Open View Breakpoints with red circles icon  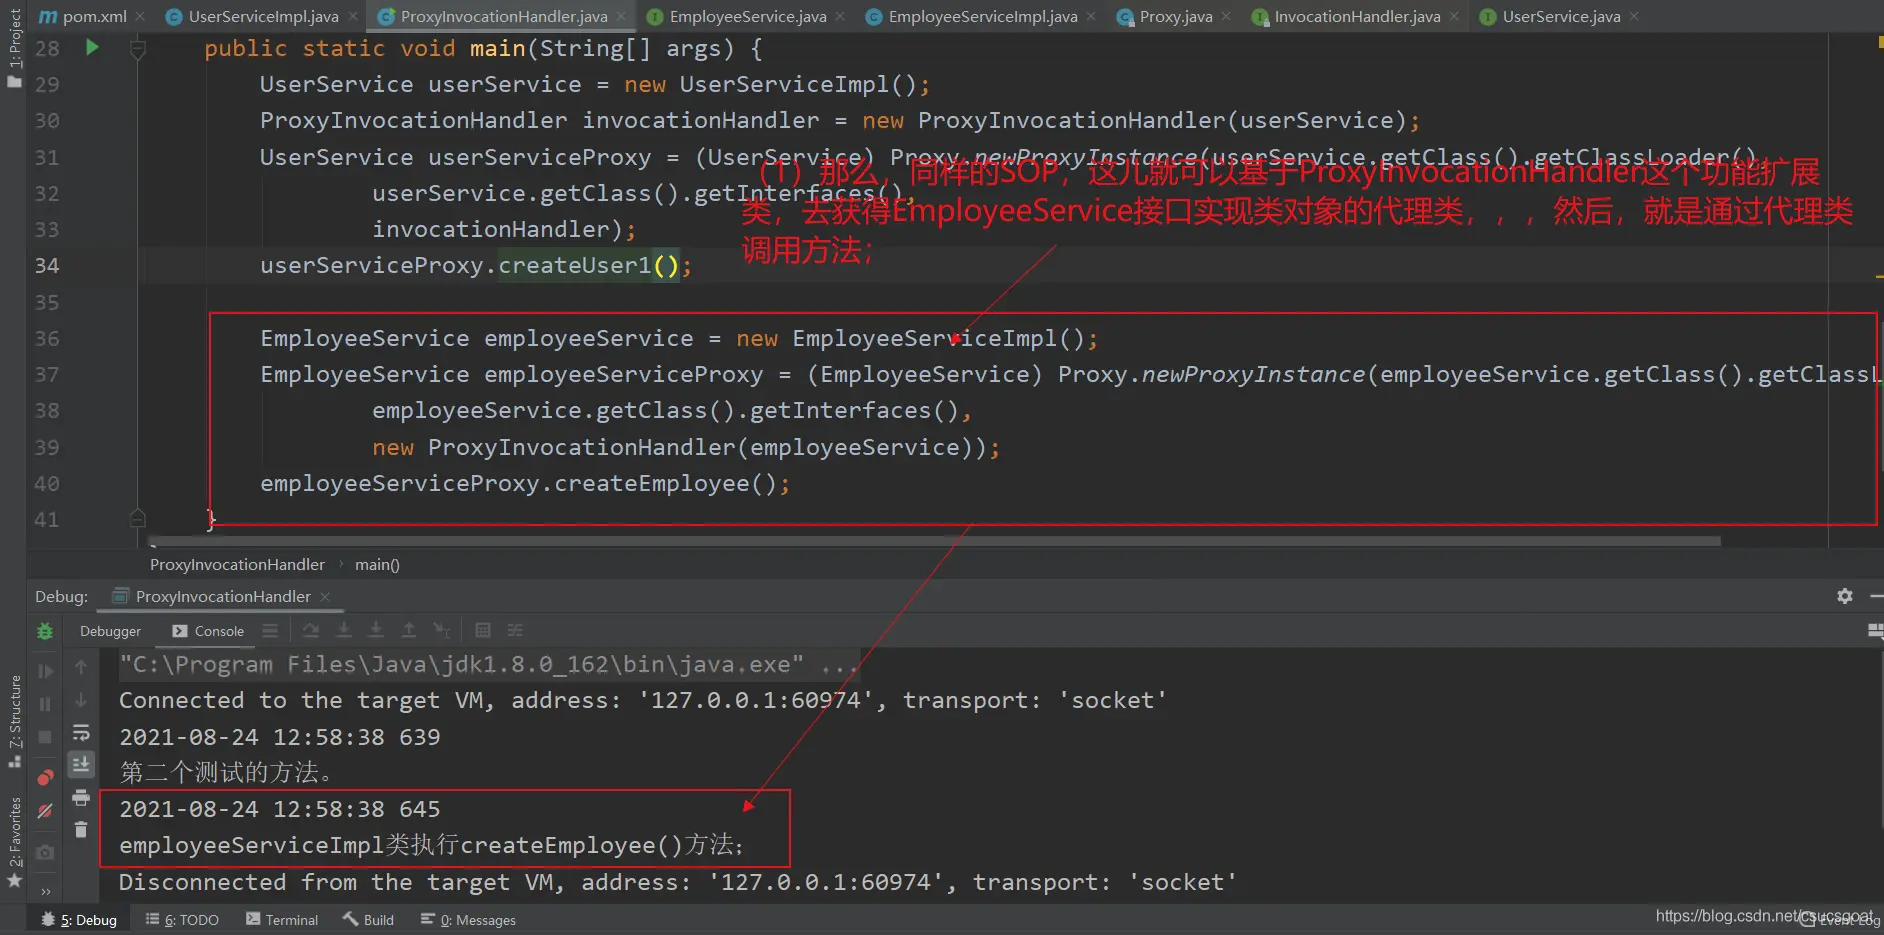tap(45, 778)
